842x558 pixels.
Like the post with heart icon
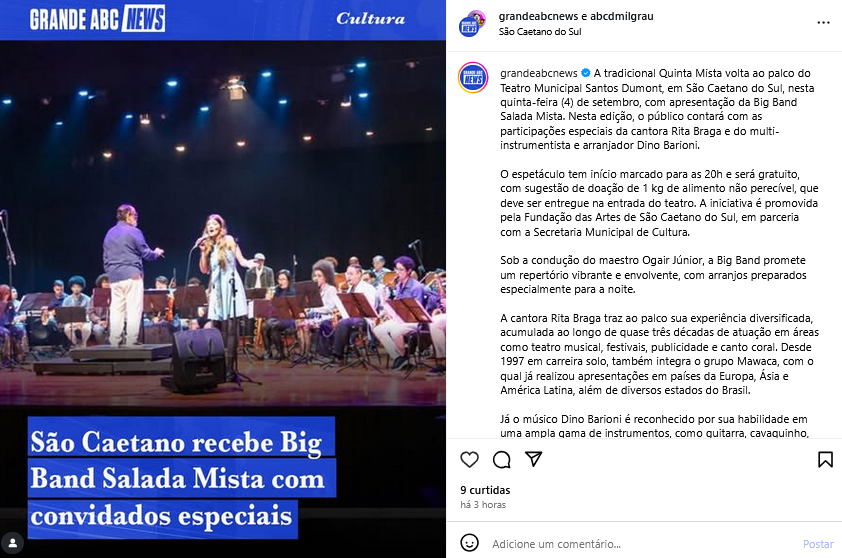(469, 459)
